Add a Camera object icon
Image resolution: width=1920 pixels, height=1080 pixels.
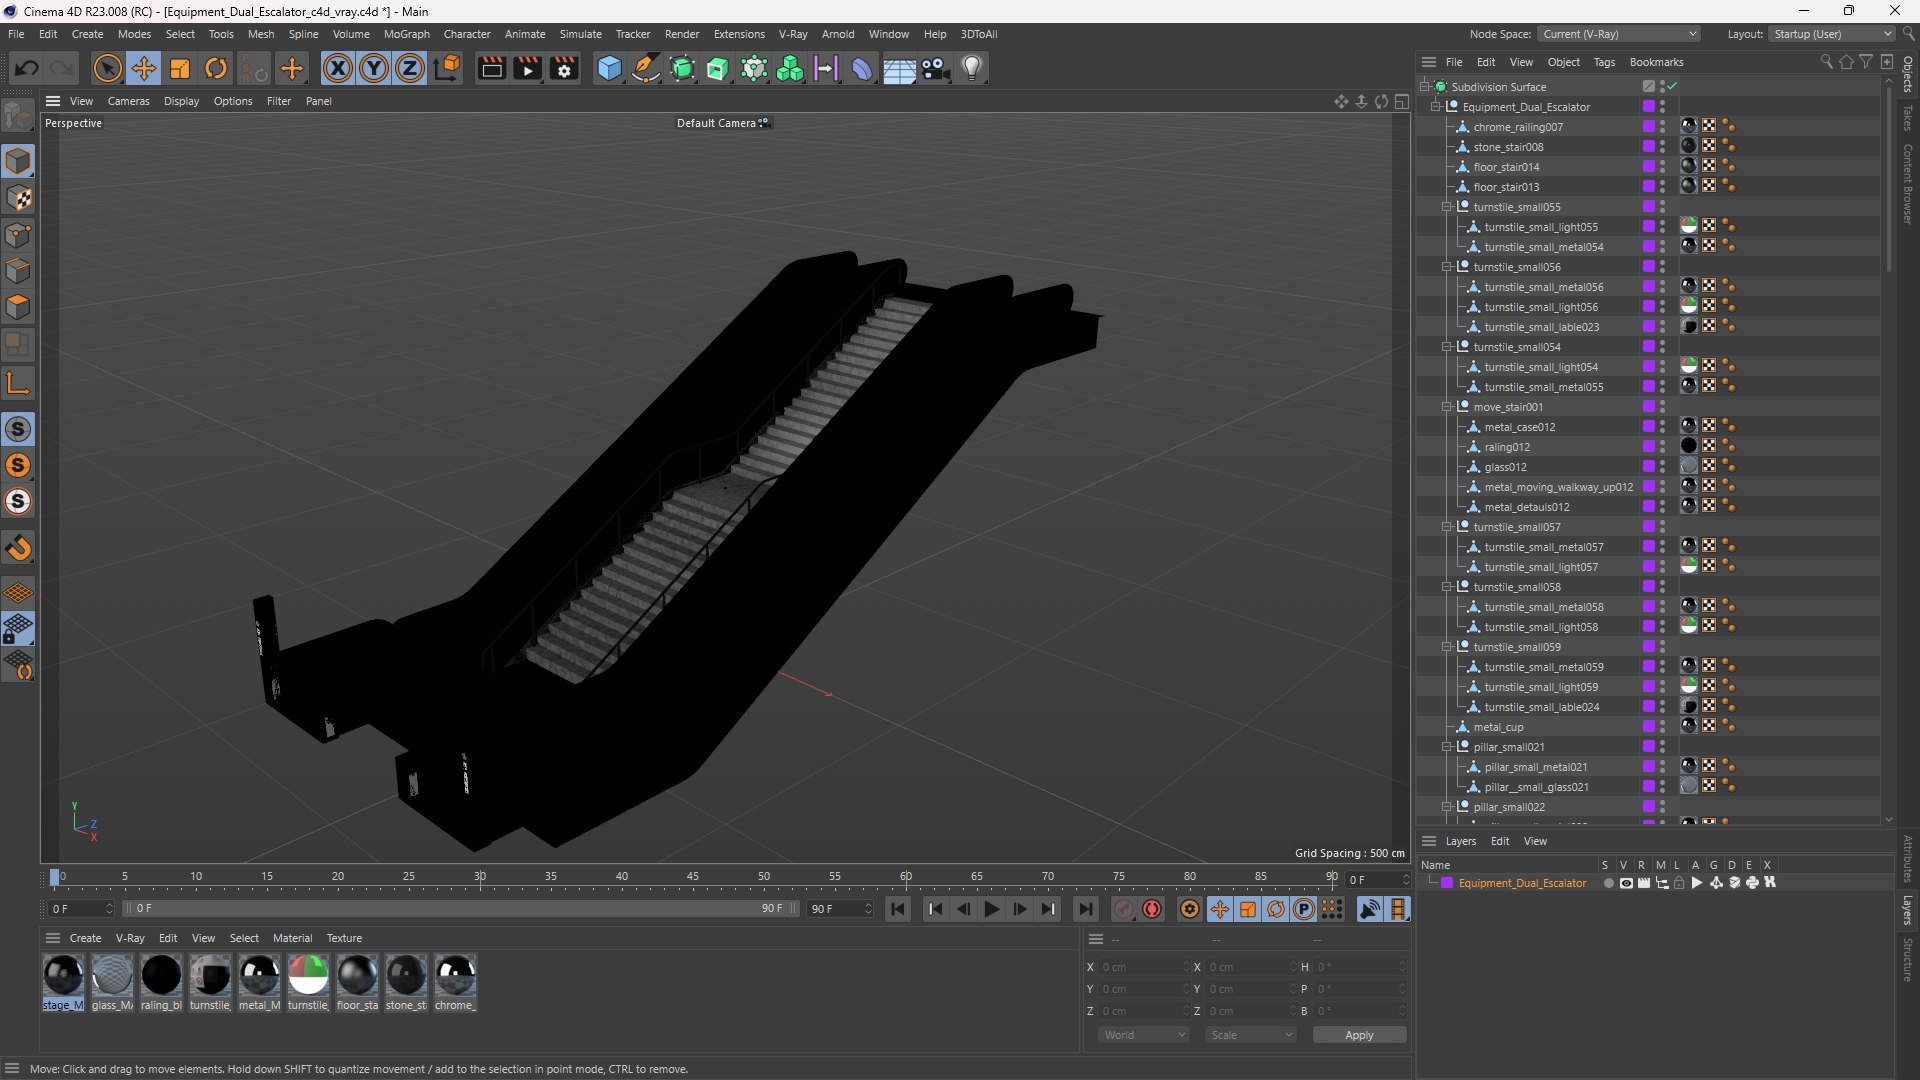(x=936, y=68)
